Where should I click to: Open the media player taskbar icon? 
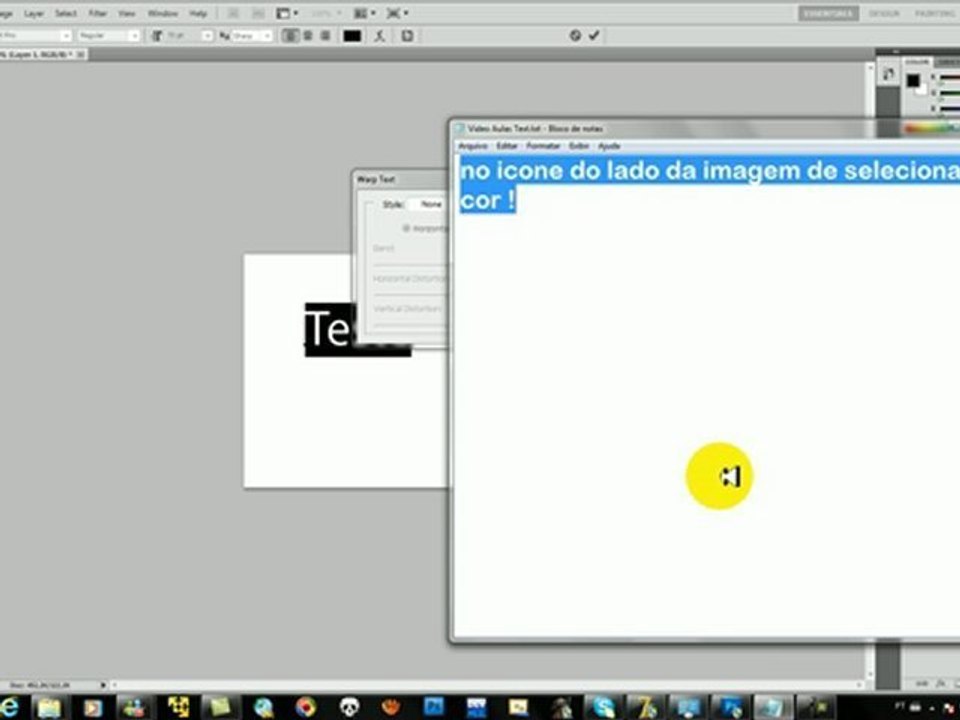click(x=92, y=707)
